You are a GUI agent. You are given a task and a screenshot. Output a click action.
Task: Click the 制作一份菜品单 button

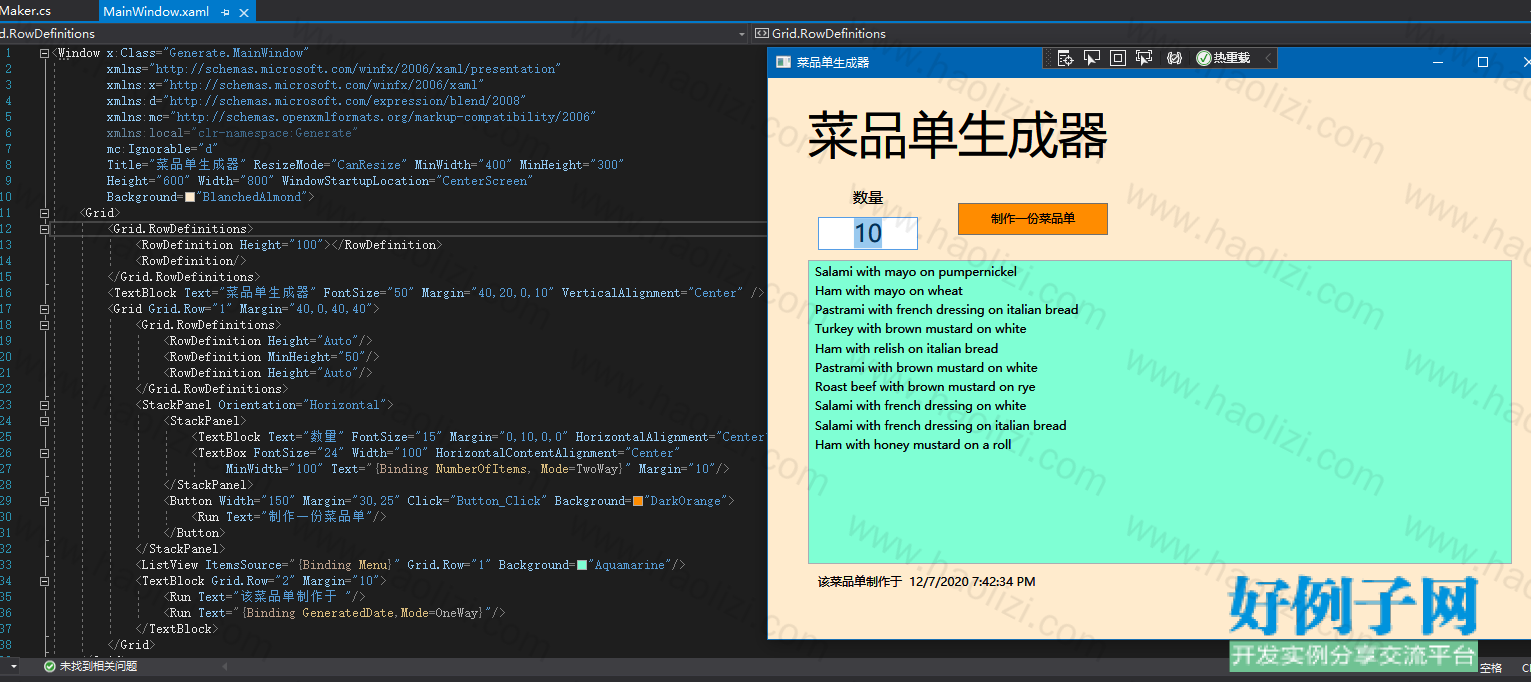click(1033, 219)
